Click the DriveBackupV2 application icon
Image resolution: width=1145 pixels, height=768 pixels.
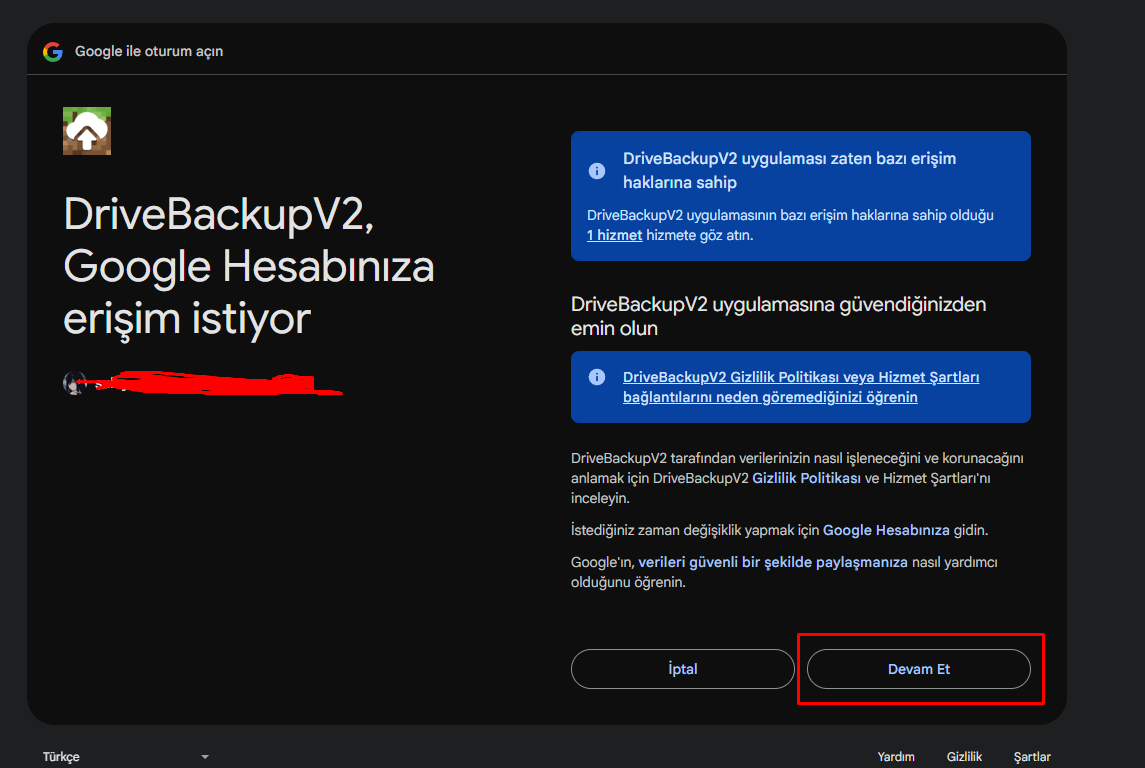[86, 131]
